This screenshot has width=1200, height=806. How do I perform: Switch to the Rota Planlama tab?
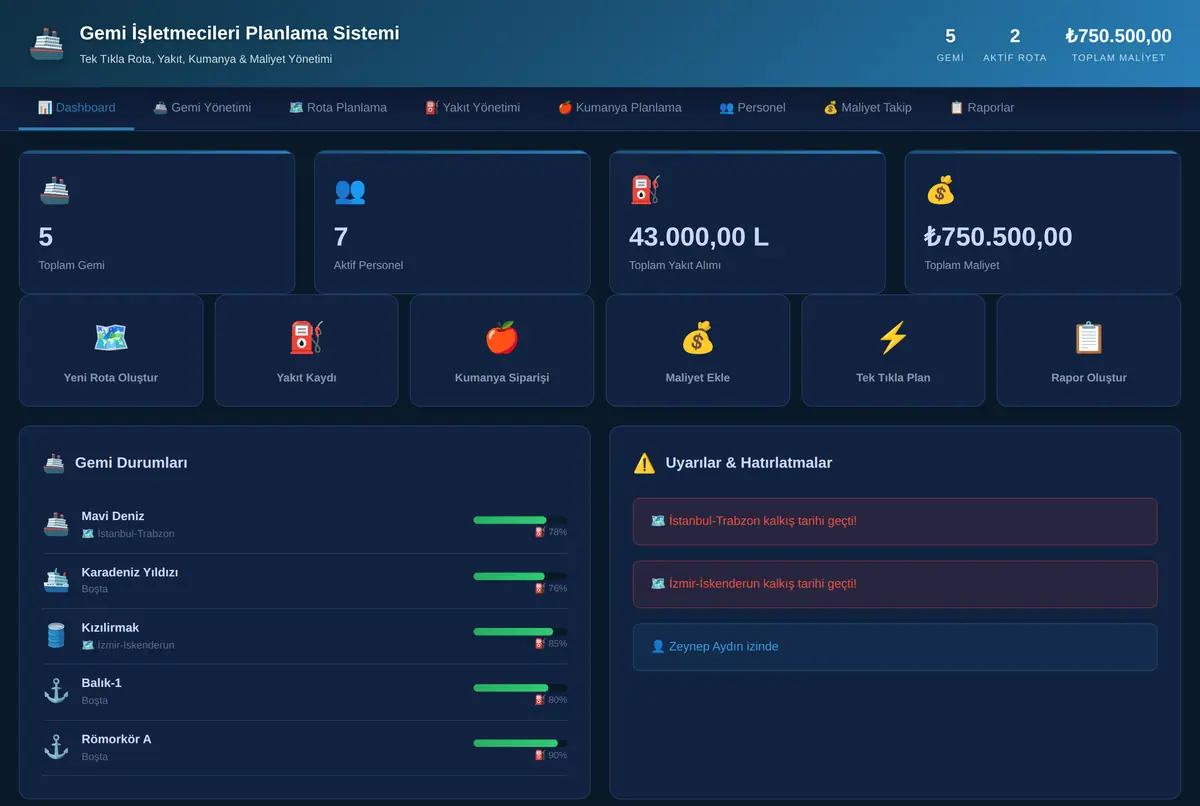338,108
